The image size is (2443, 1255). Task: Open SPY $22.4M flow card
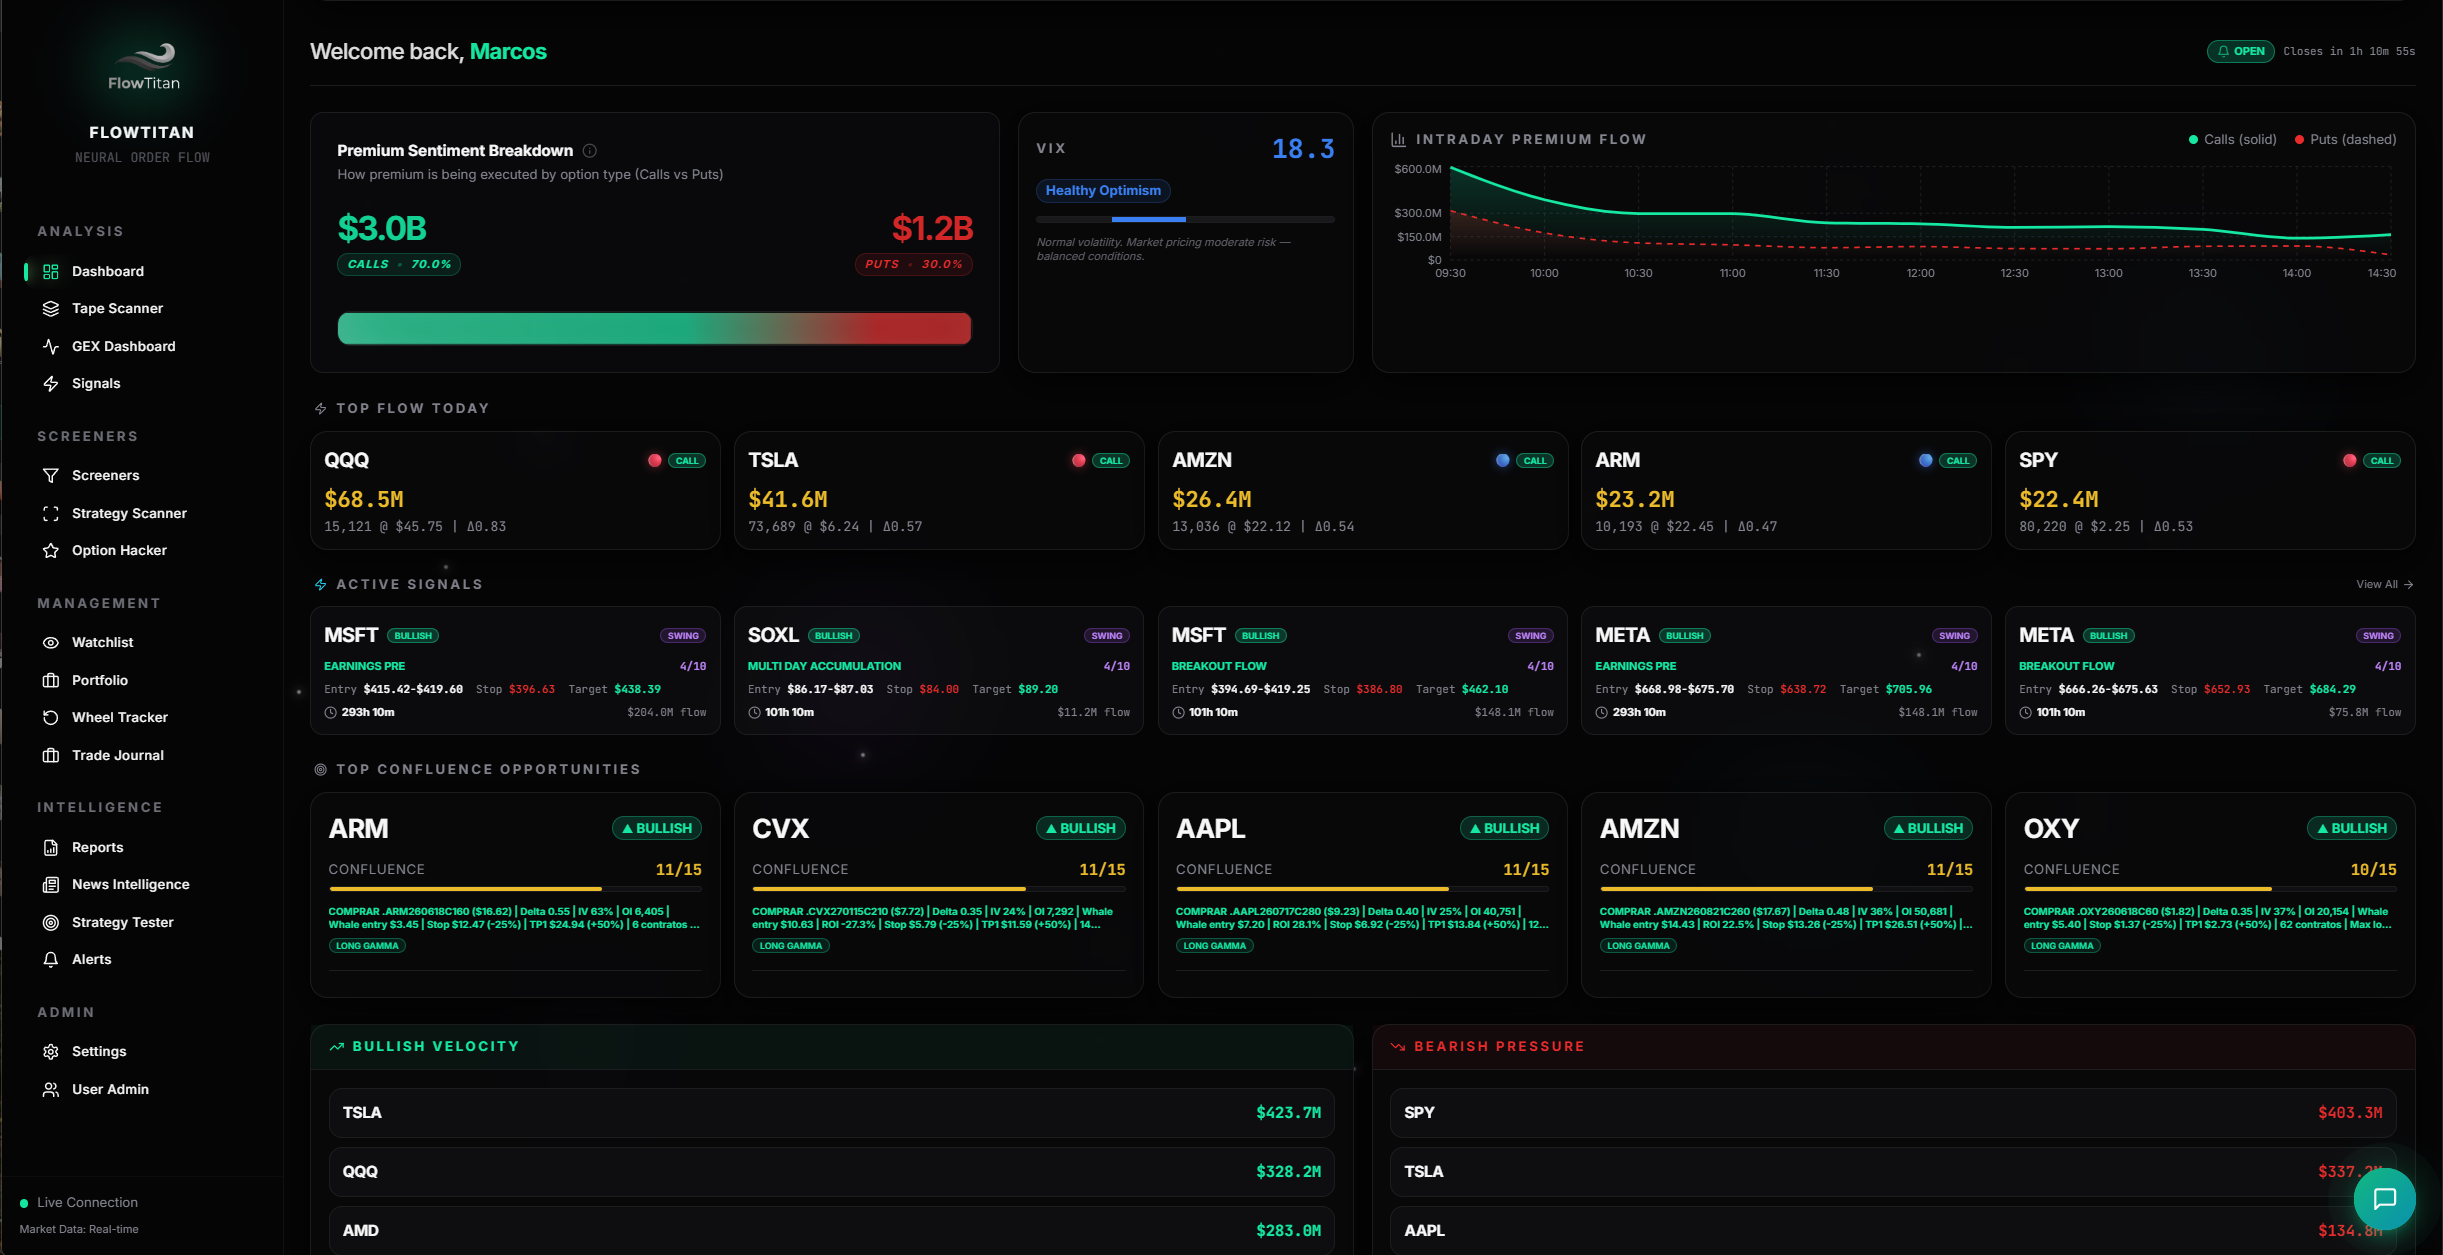click(2210, 490)
